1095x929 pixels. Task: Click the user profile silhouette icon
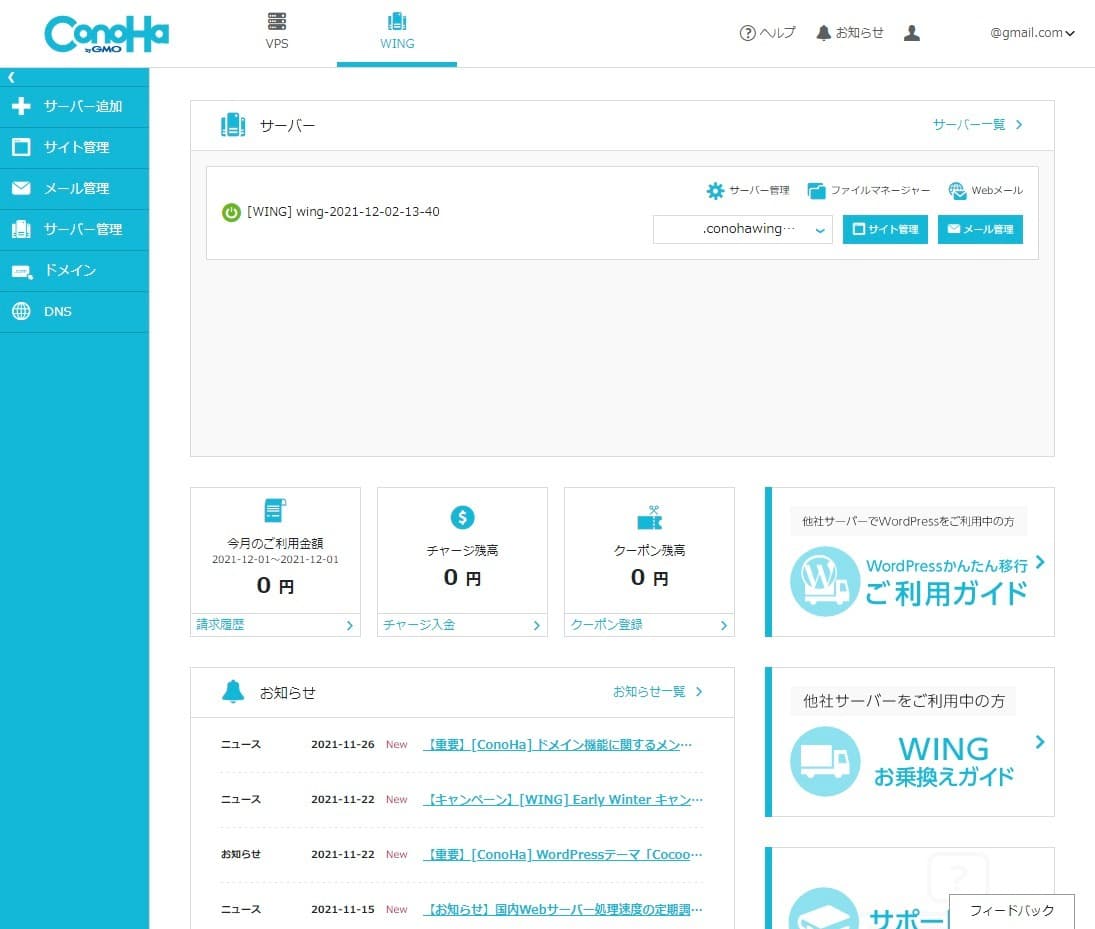click(911, 33)
